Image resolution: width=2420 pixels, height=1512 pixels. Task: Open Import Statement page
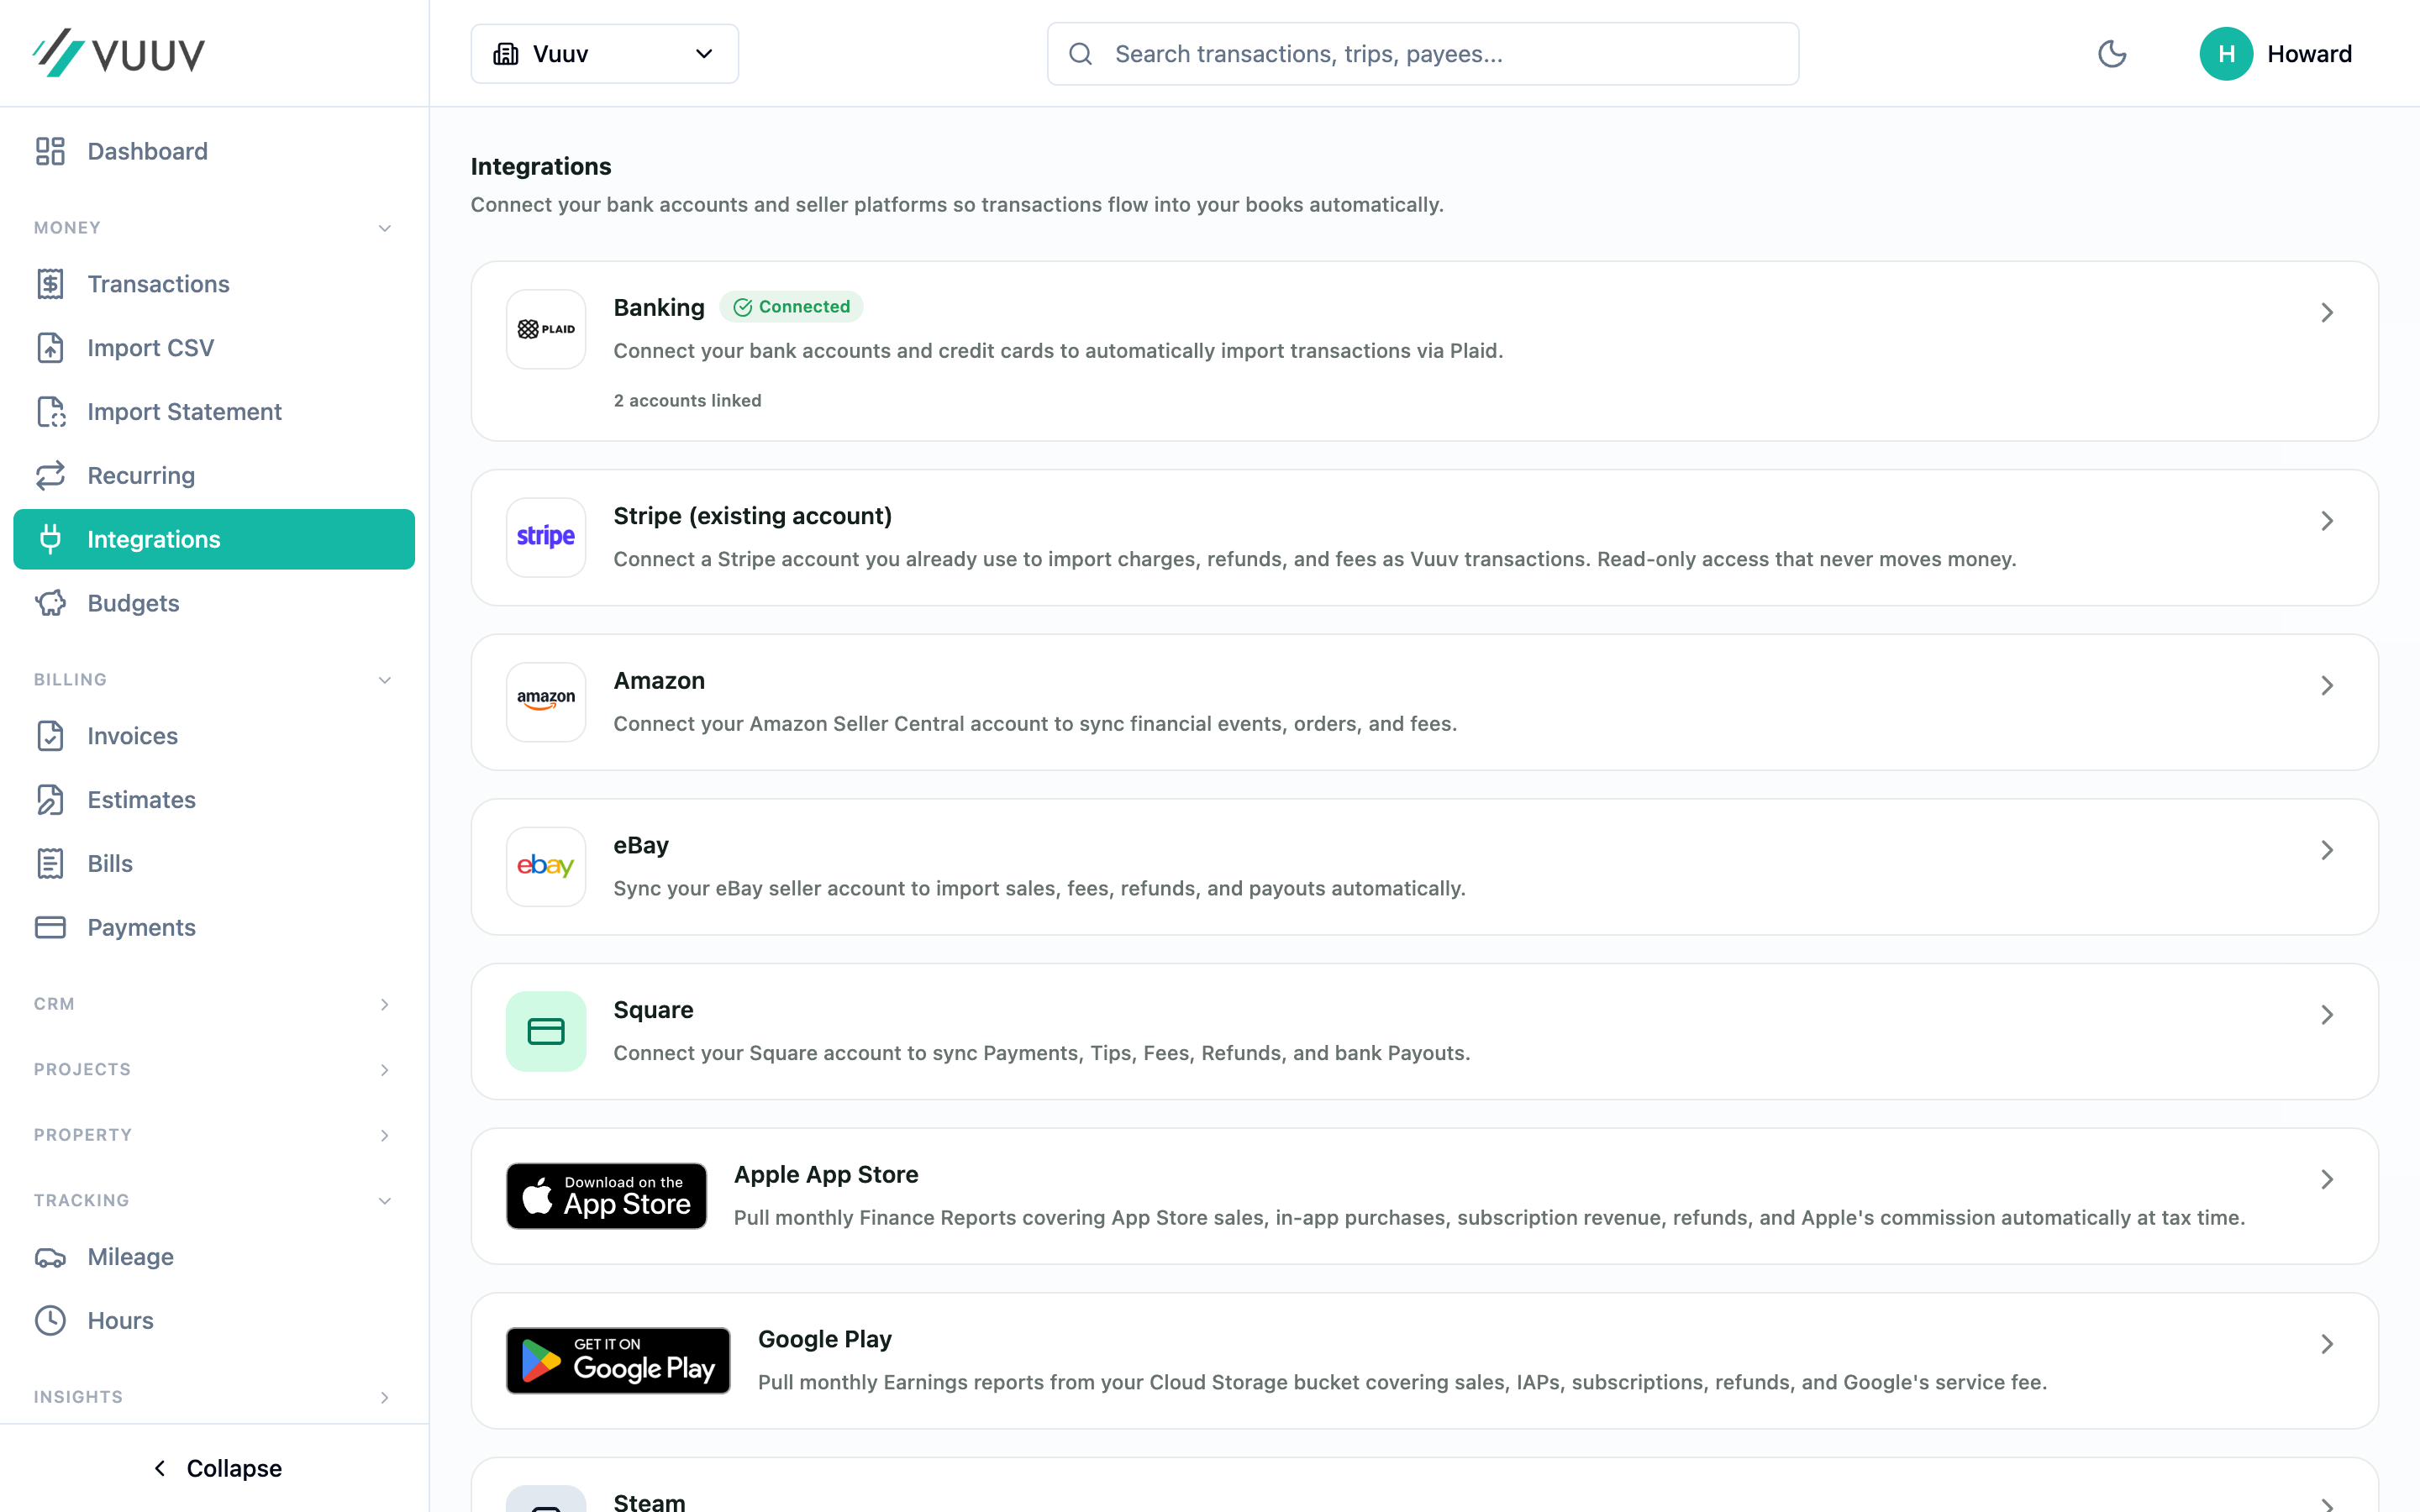[214, 412]
